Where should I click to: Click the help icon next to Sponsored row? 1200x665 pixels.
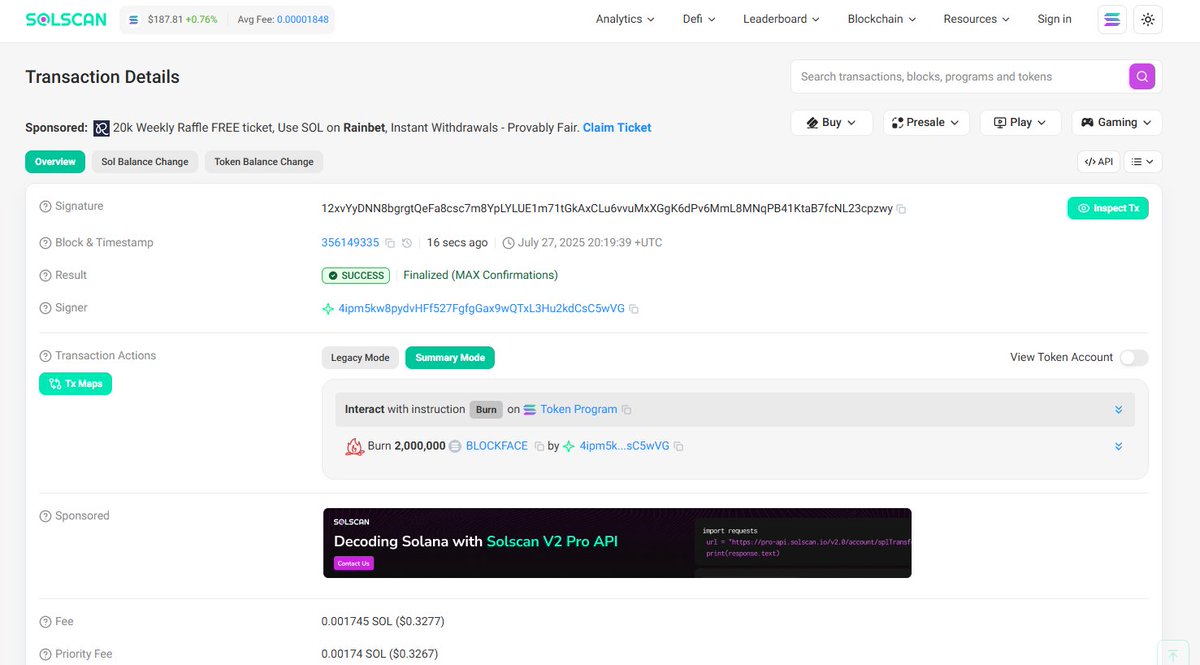45,517
